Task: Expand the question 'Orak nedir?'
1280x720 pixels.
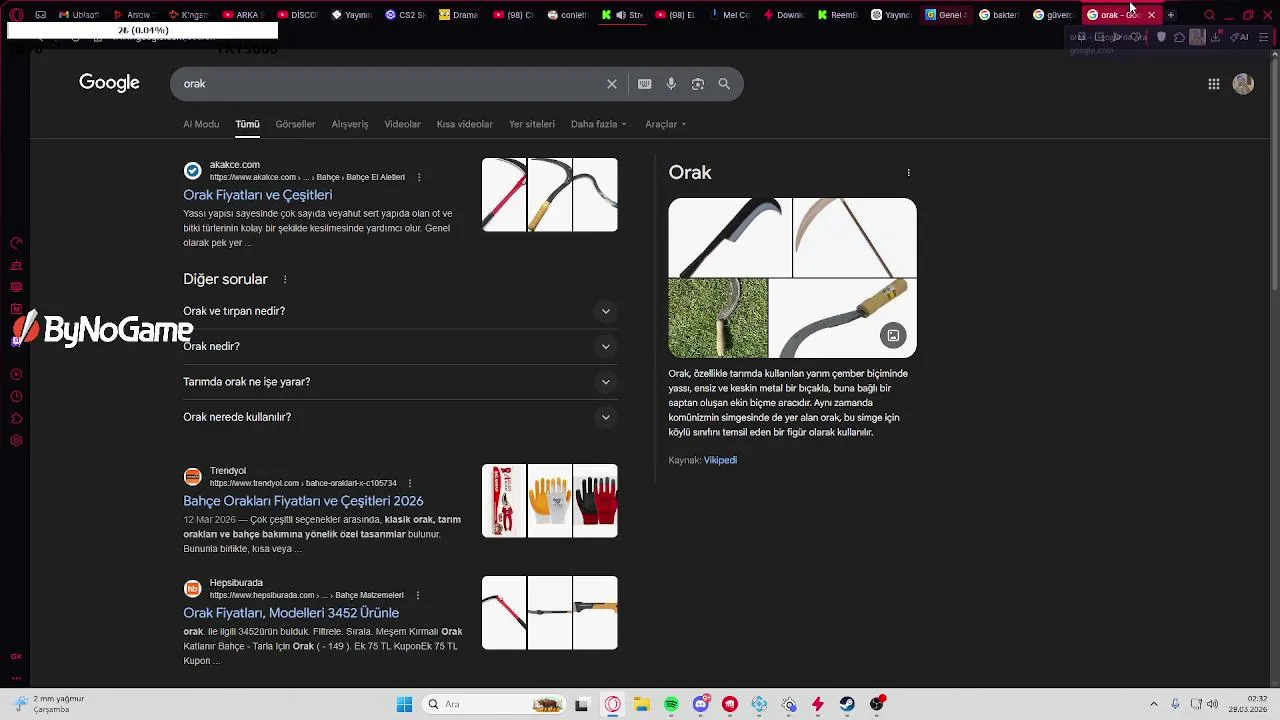Action: pyautogui.click(x=400, y=346)
